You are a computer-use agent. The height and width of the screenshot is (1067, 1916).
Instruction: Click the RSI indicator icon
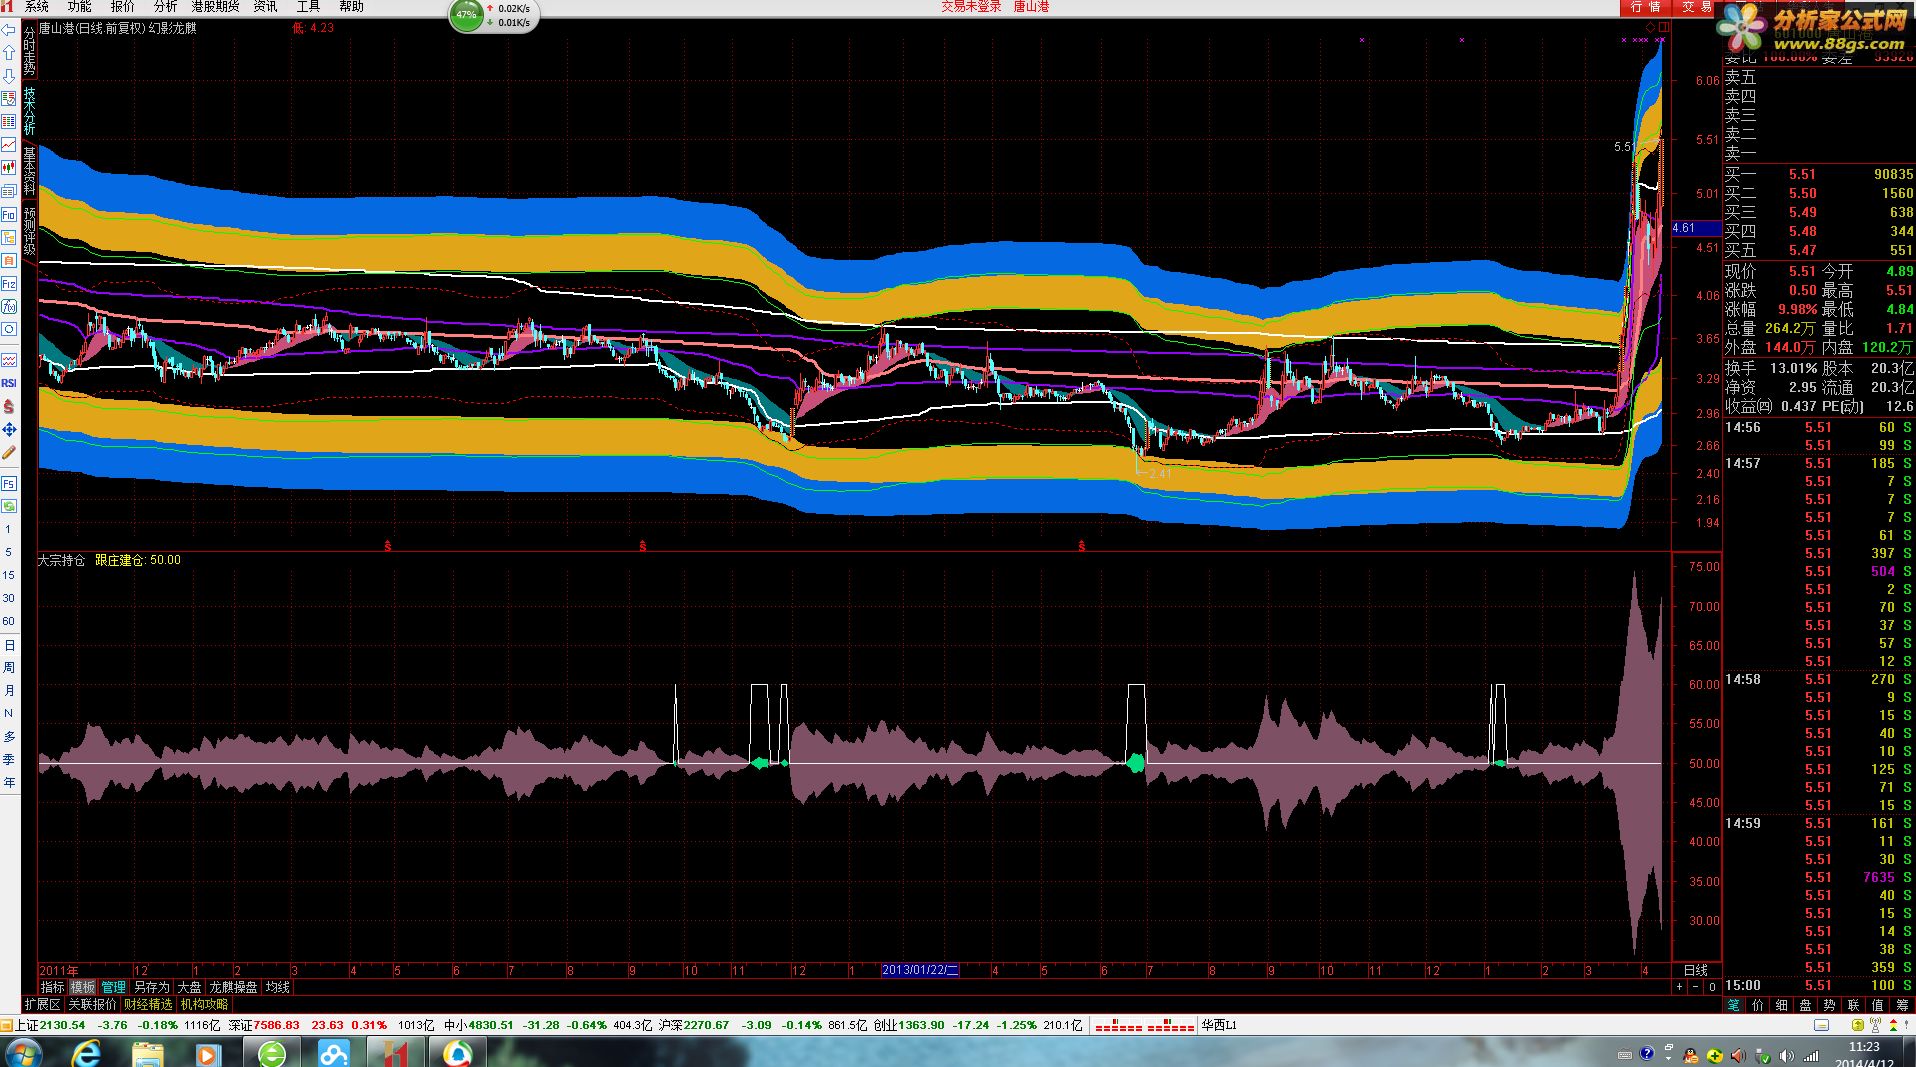pos(9,383)
